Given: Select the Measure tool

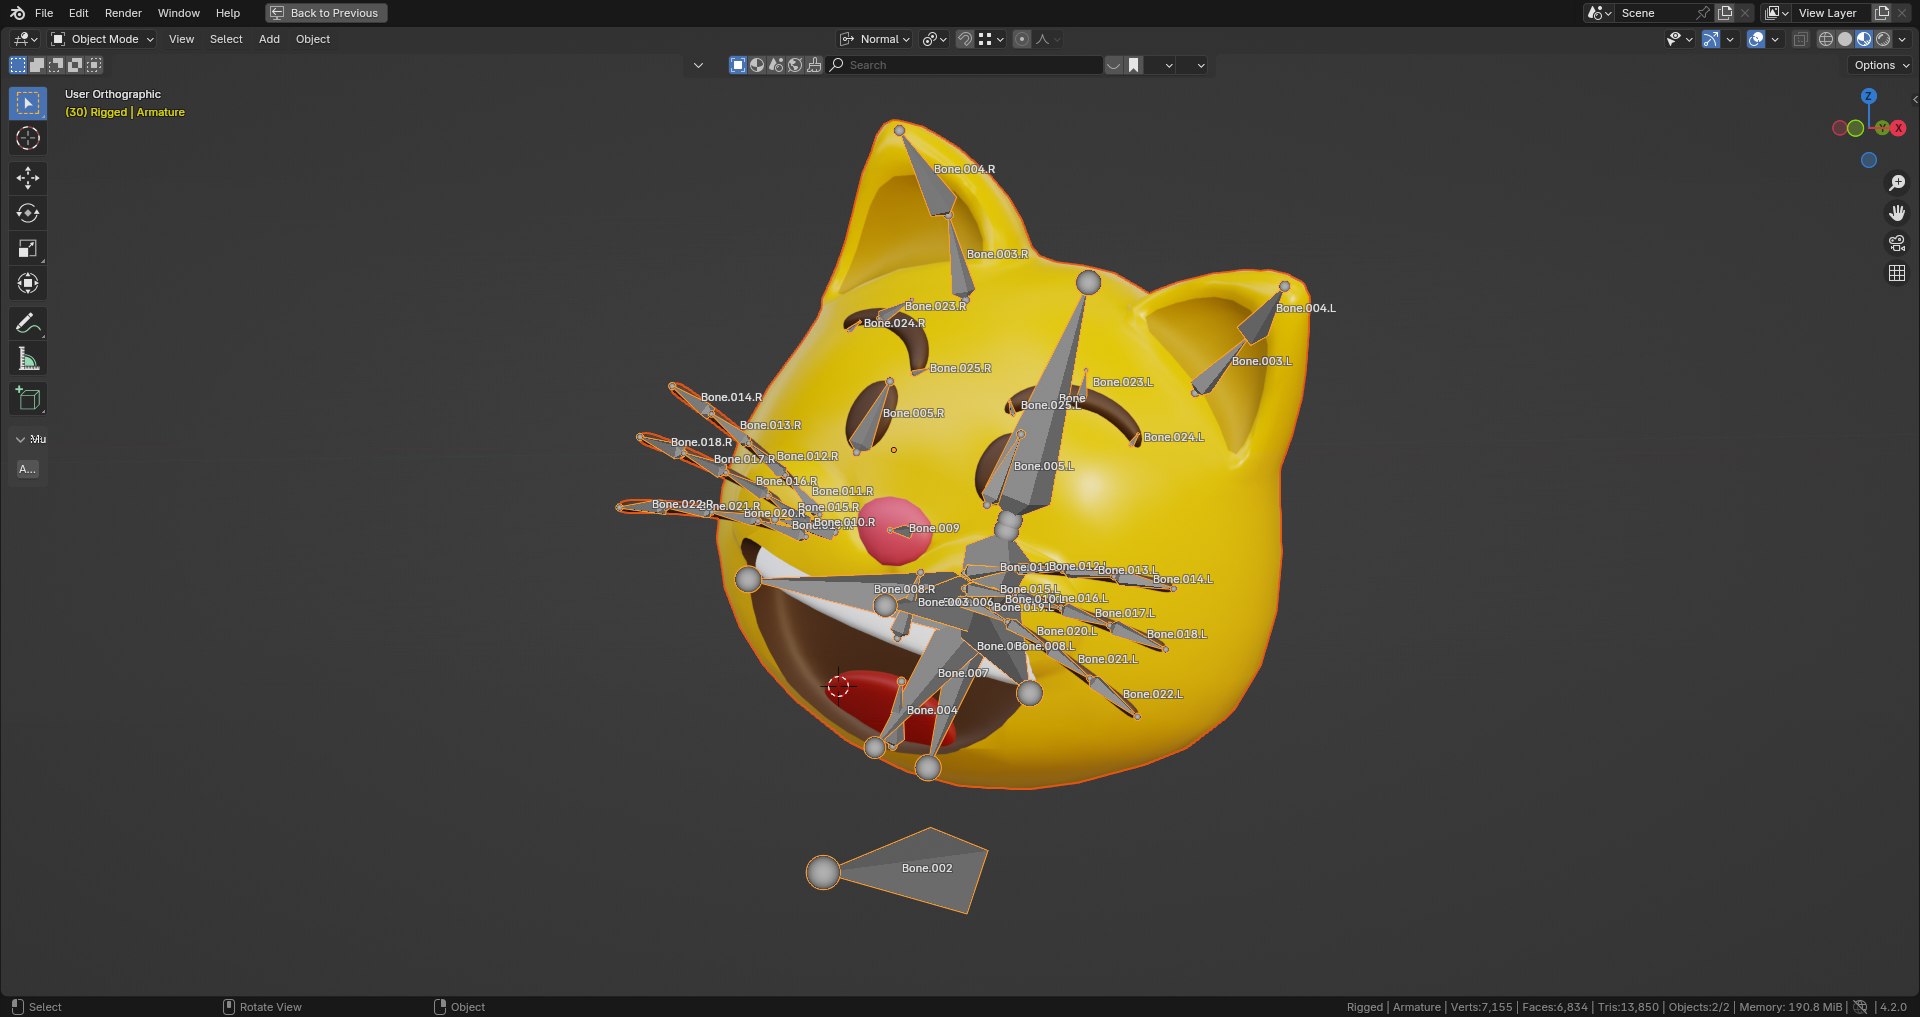Looking at the screenshot, I should (28, 358).
